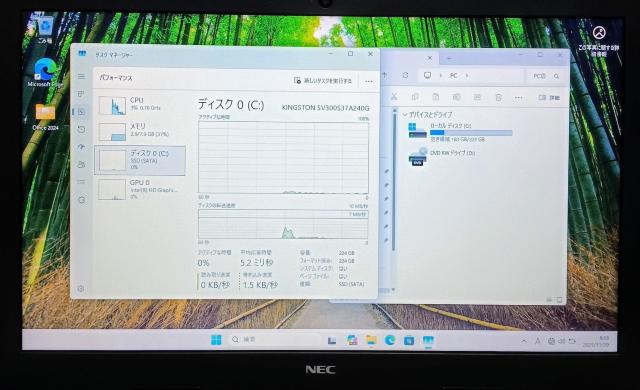
Task: Select ローカル ディスク (C:) drive
Action: (460, 132)
